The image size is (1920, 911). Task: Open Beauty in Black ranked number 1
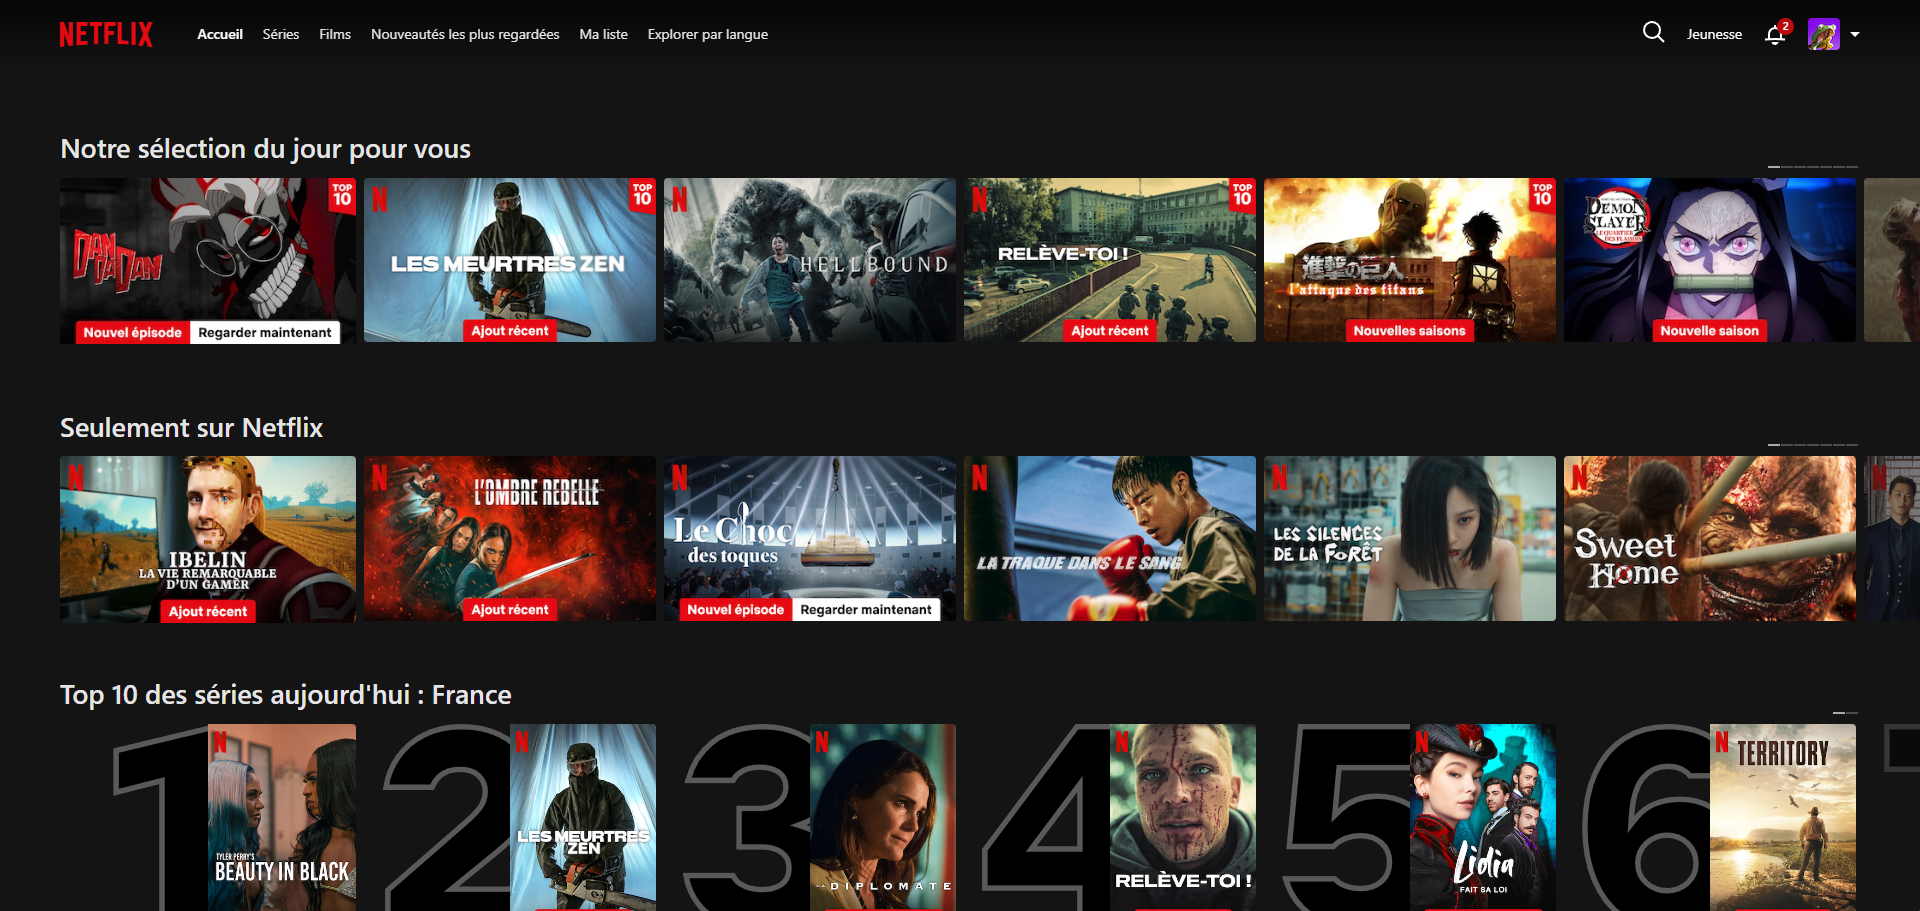point(282,817)
